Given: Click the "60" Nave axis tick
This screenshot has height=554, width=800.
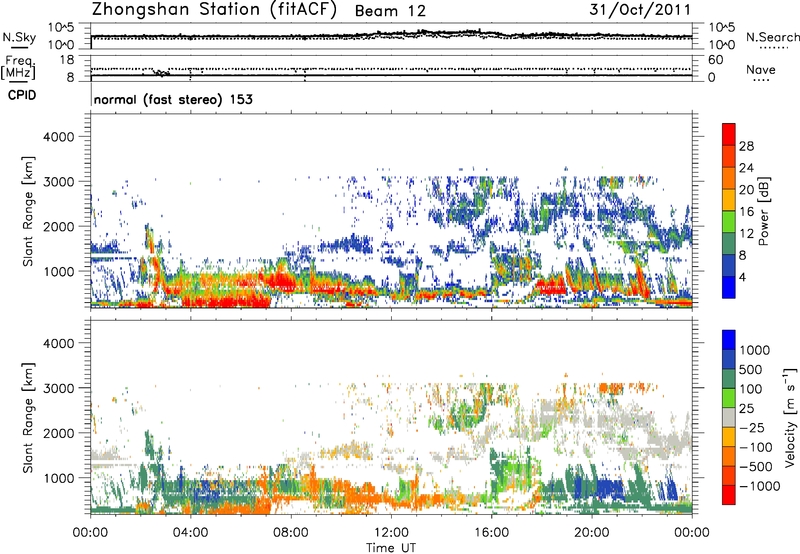Looking at the screenshot, I should click(715, 60).
